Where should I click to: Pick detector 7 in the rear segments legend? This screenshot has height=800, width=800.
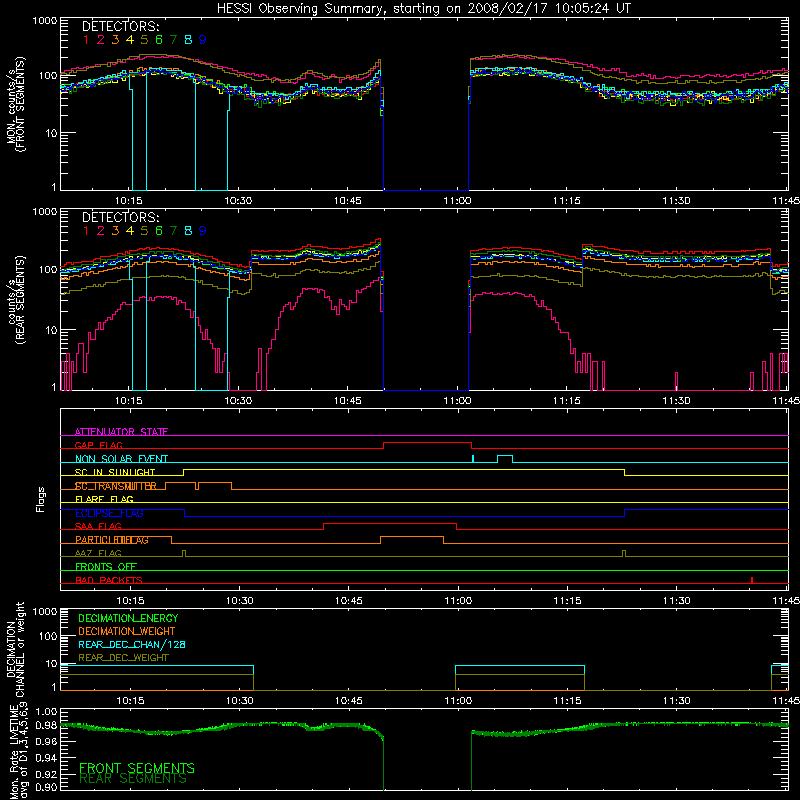173,231
